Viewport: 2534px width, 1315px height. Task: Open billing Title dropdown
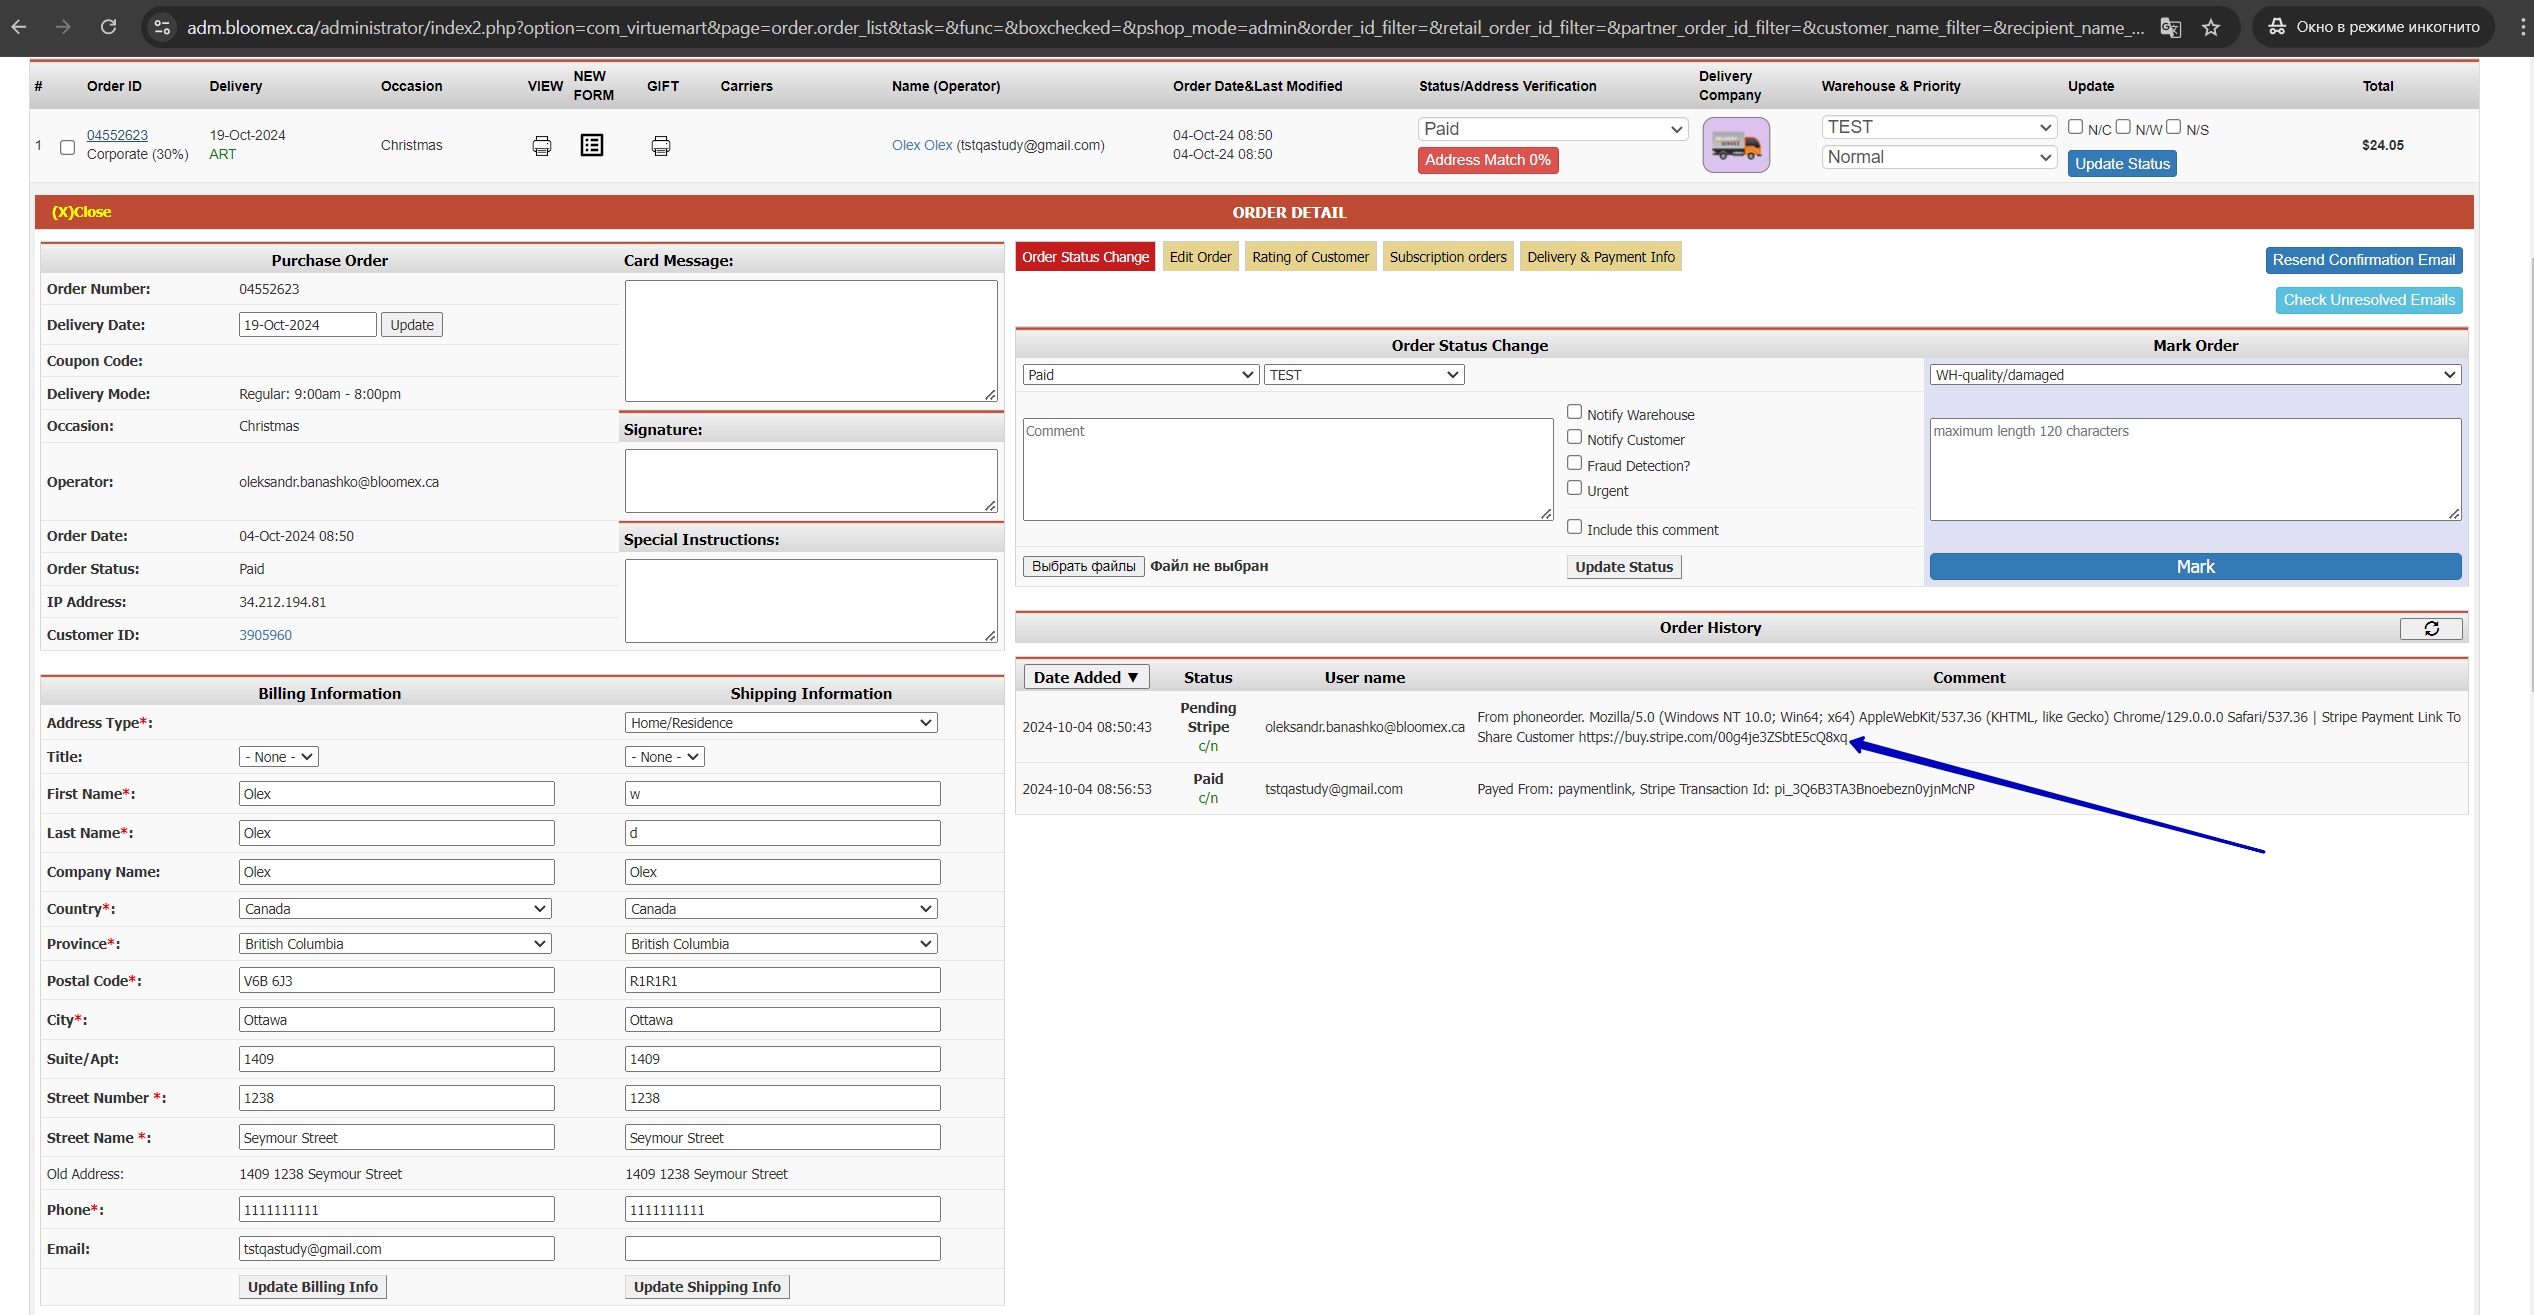click(279, 757)
